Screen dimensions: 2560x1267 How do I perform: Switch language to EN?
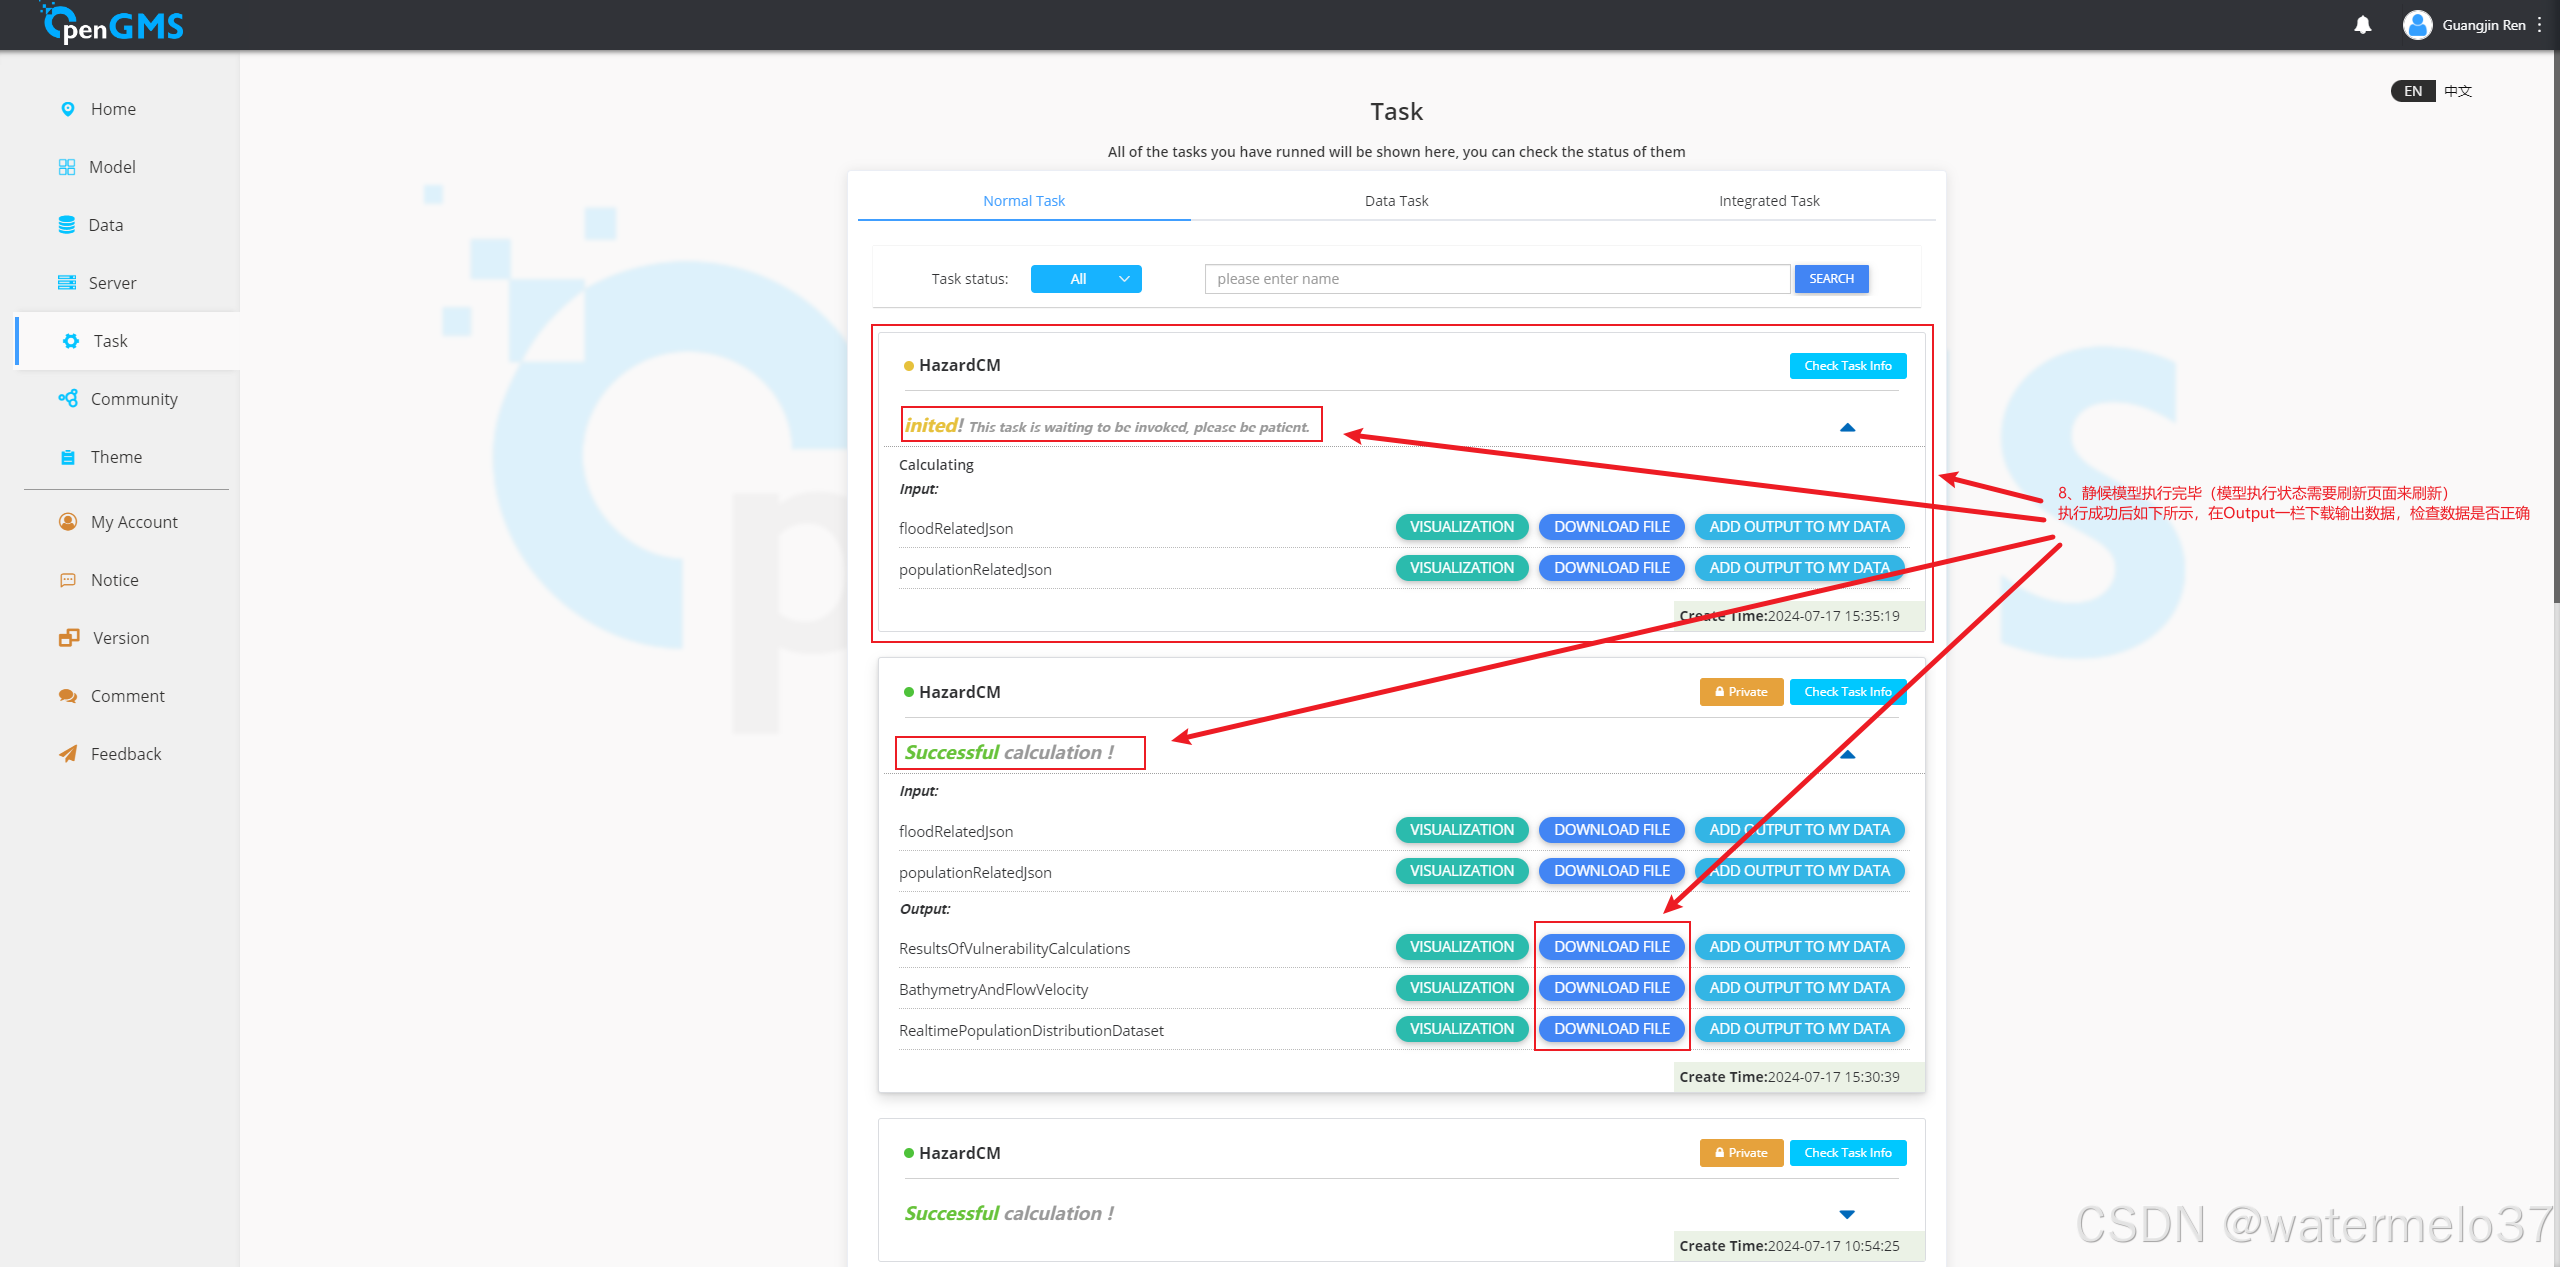2412,91
